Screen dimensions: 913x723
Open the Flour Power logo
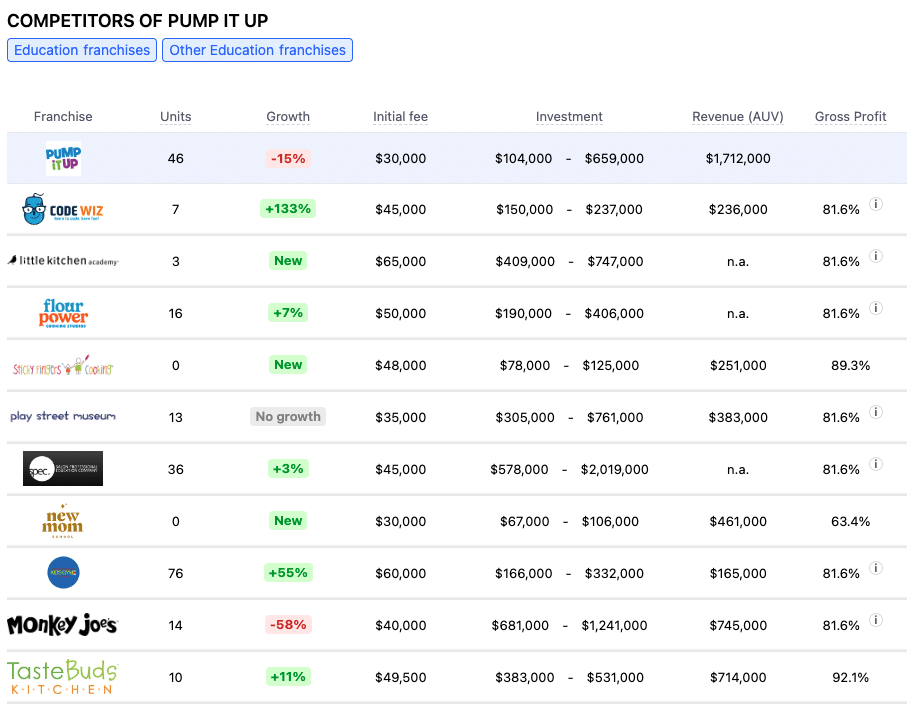pos(63,313)
